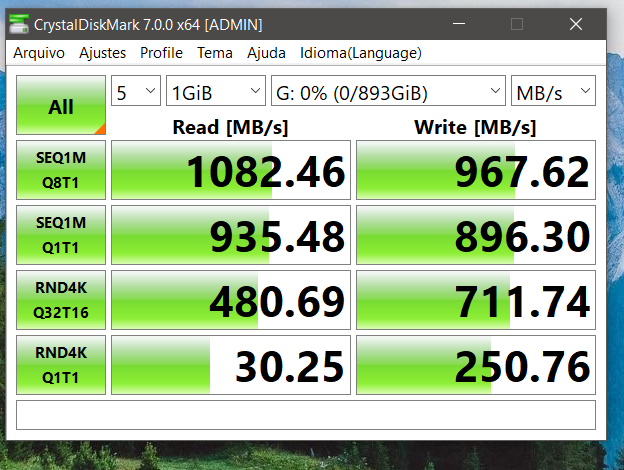Click the 896.30 write result
This screenshot has width=624, height=470.
pos(476,235)
